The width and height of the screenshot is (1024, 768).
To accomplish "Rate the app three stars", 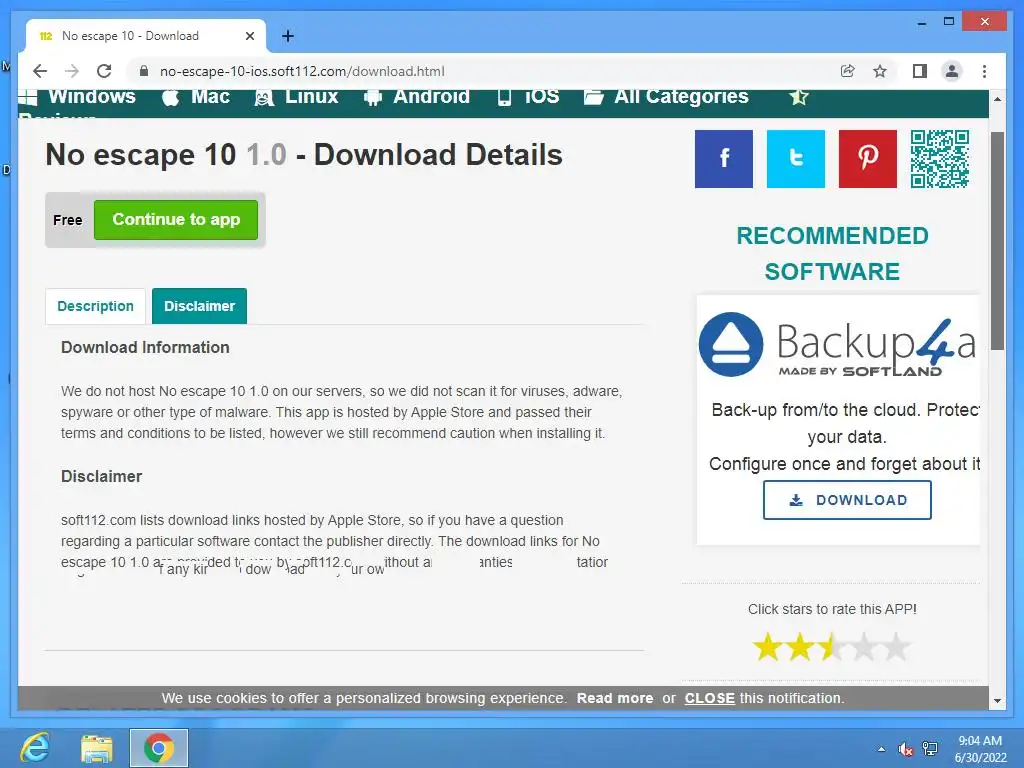I will point(832,647).
